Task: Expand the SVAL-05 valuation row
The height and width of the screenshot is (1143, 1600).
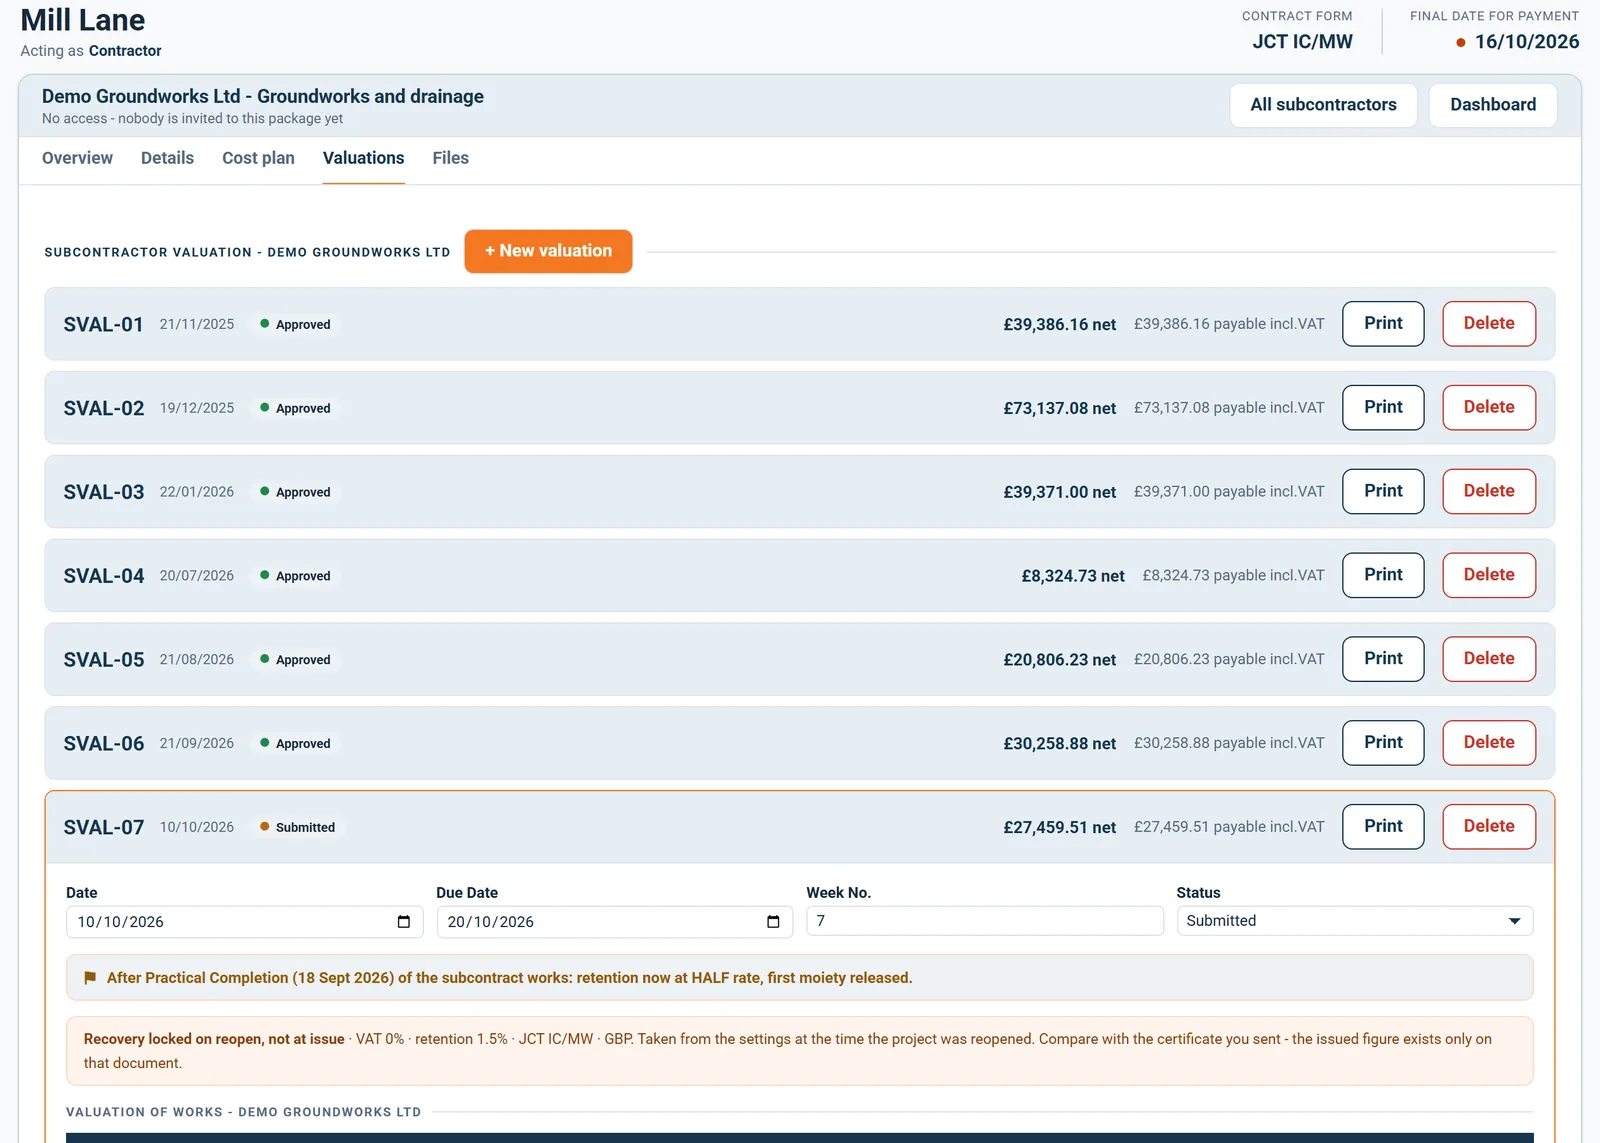Action: click(799, 659)
